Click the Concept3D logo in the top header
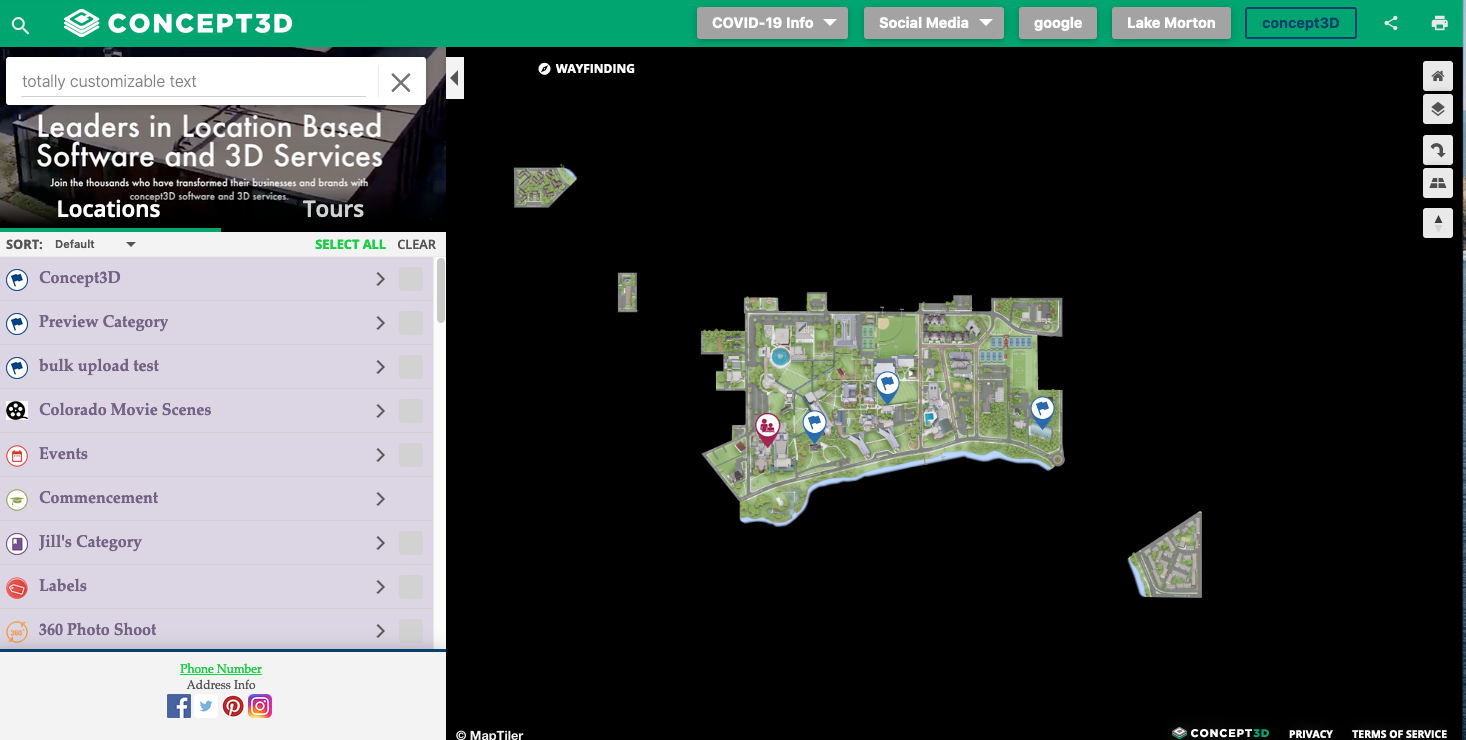This screenshot has height=740, width=1466. coord(178,23)
